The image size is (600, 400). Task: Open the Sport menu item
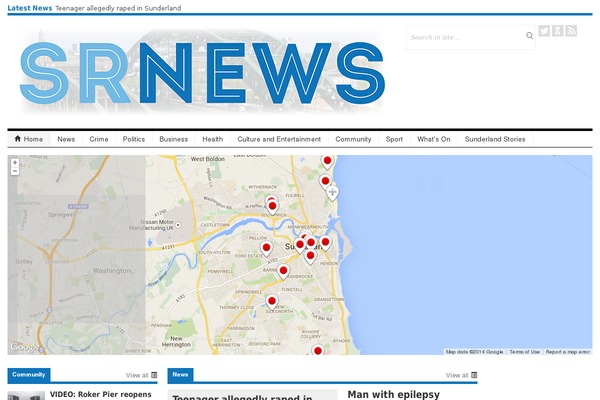point(394,139)
